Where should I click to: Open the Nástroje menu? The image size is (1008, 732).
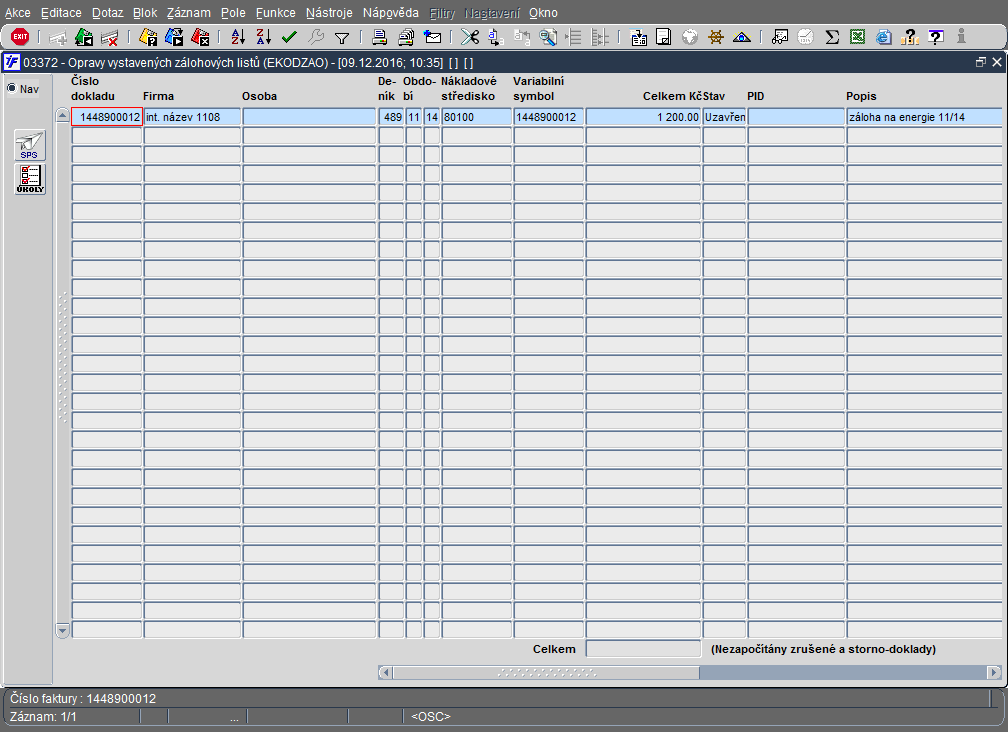point(329,13)
